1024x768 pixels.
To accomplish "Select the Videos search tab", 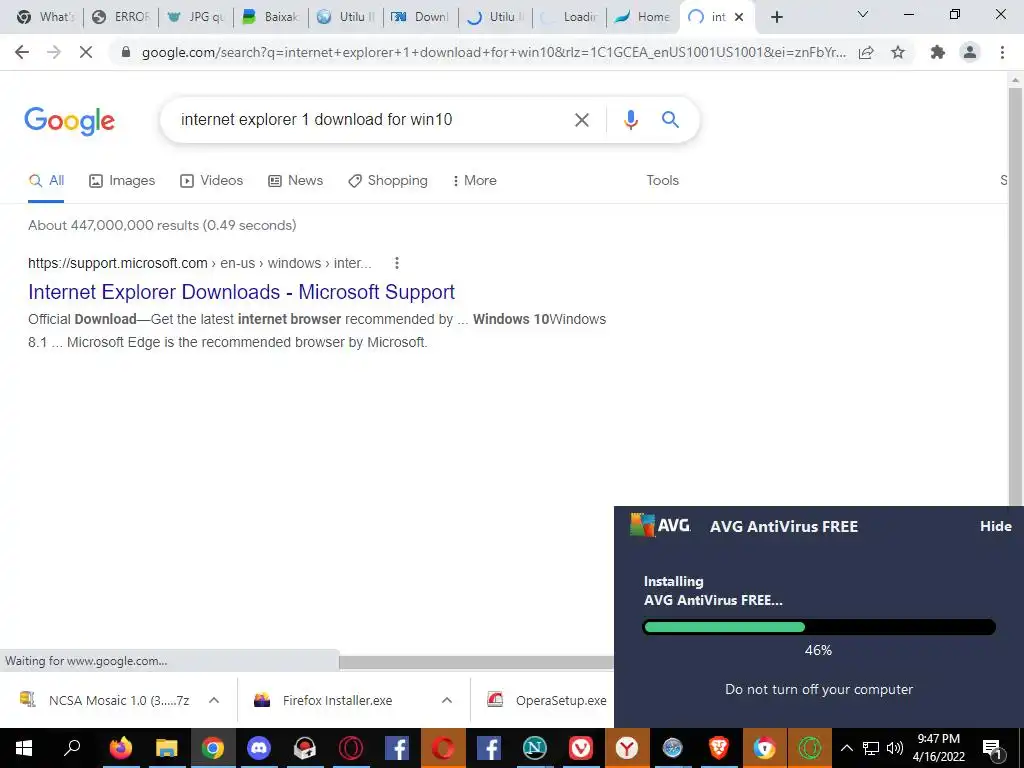I will click(x=212, y=181).
